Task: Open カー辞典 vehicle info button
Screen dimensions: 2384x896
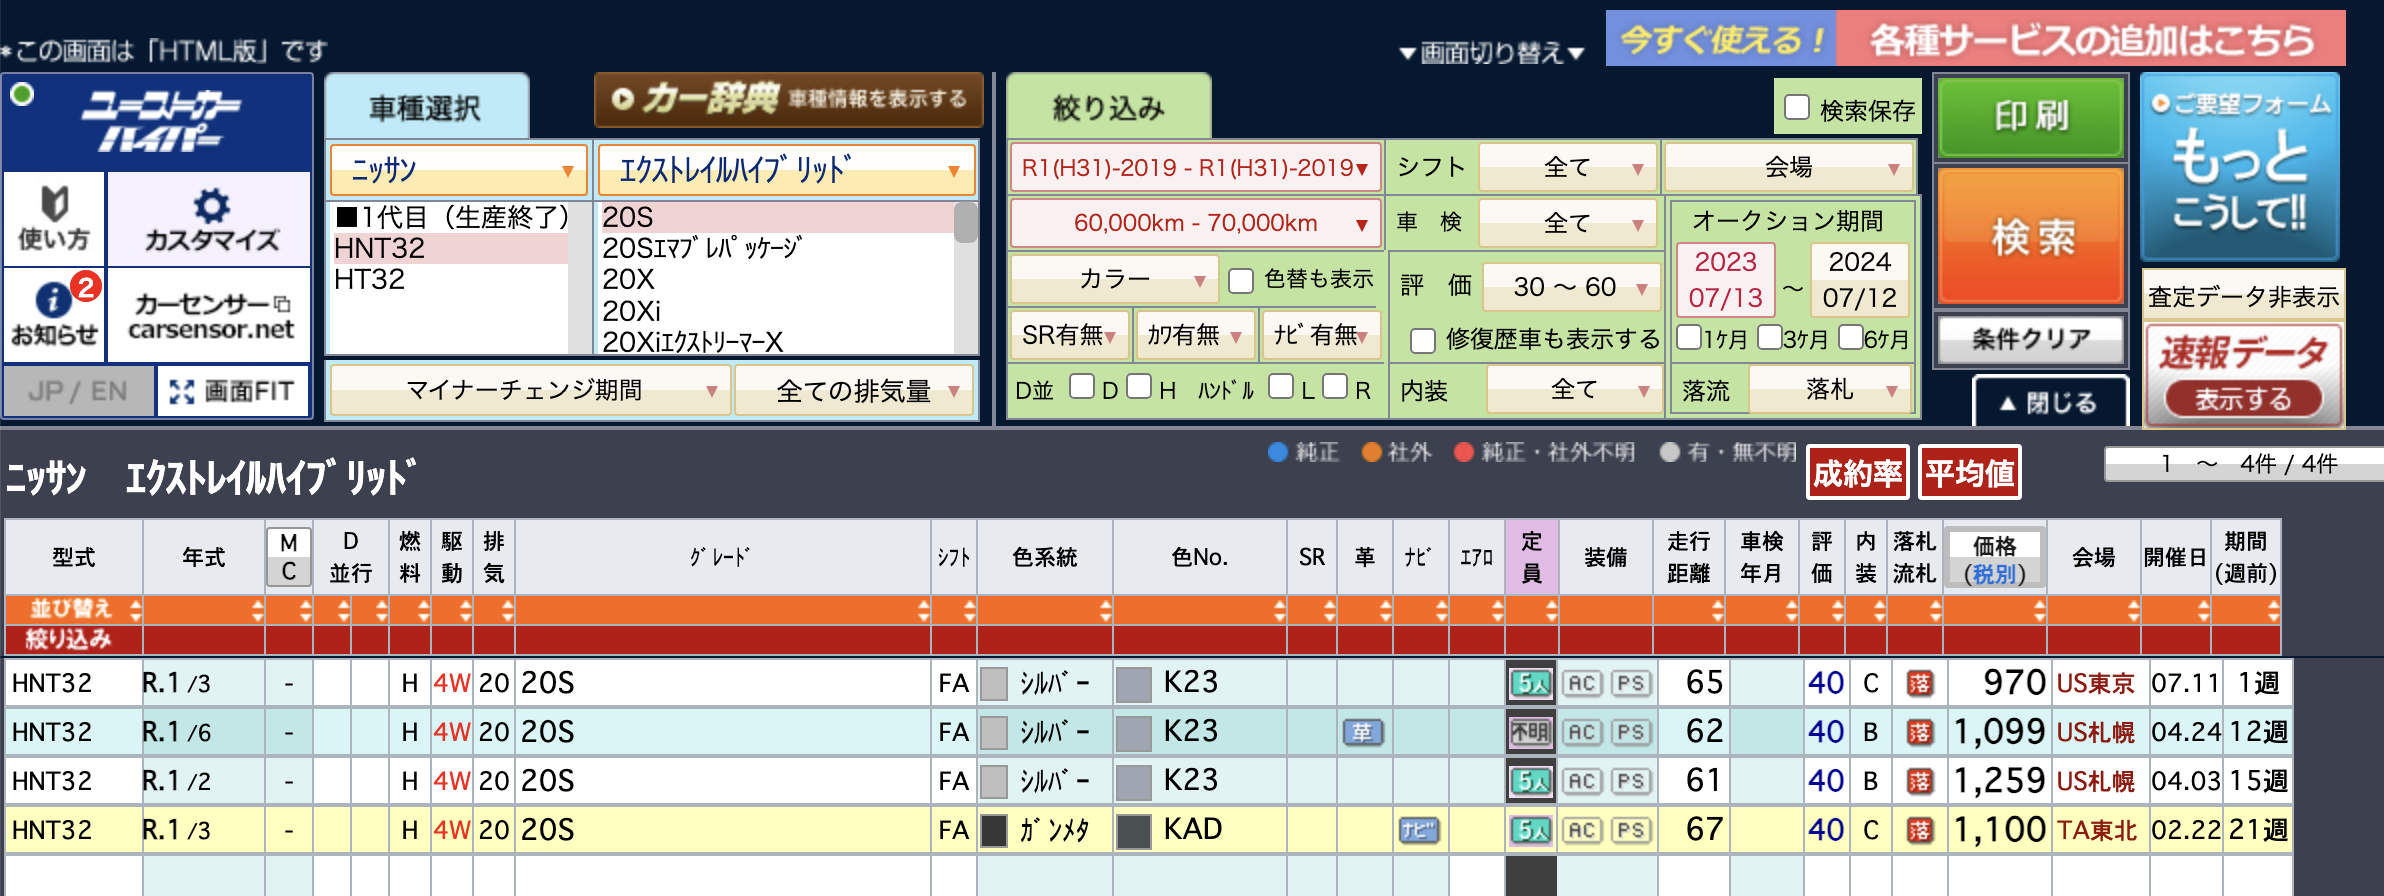Action: pos(788,99)
